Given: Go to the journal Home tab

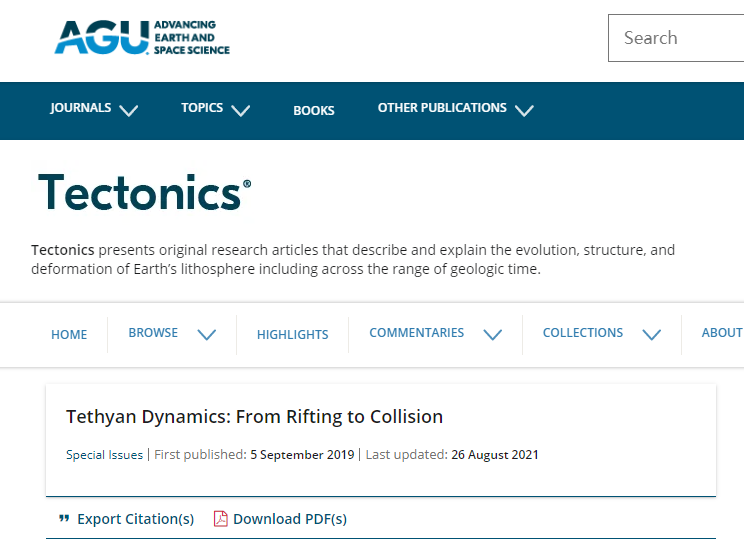Looking at the screenshot, I should [69, 334].
